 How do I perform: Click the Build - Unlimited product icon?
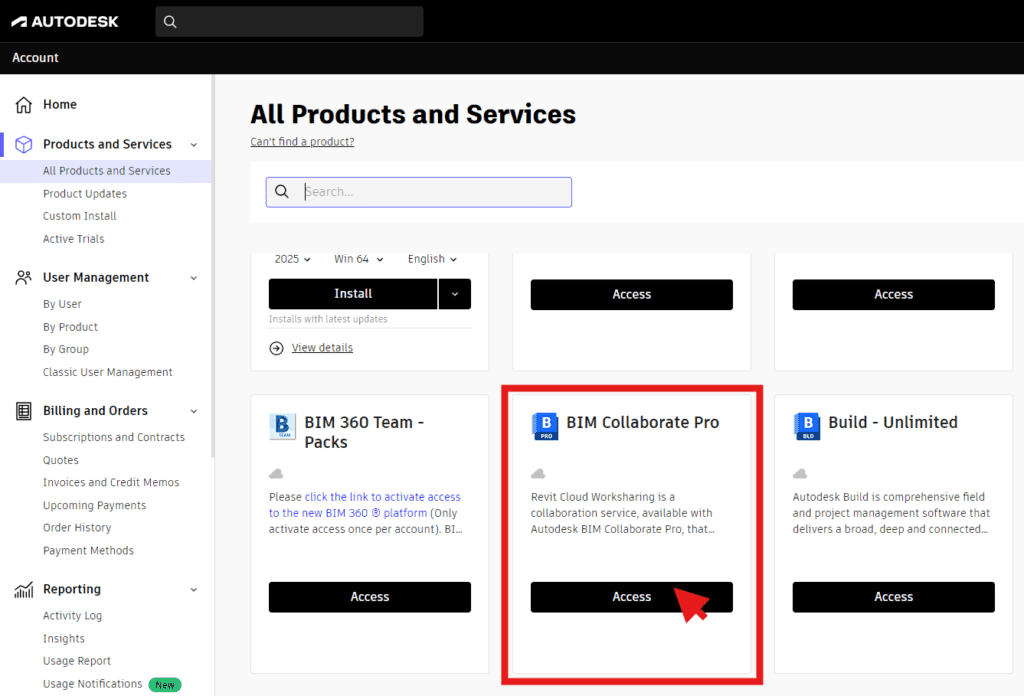[807, 426]
